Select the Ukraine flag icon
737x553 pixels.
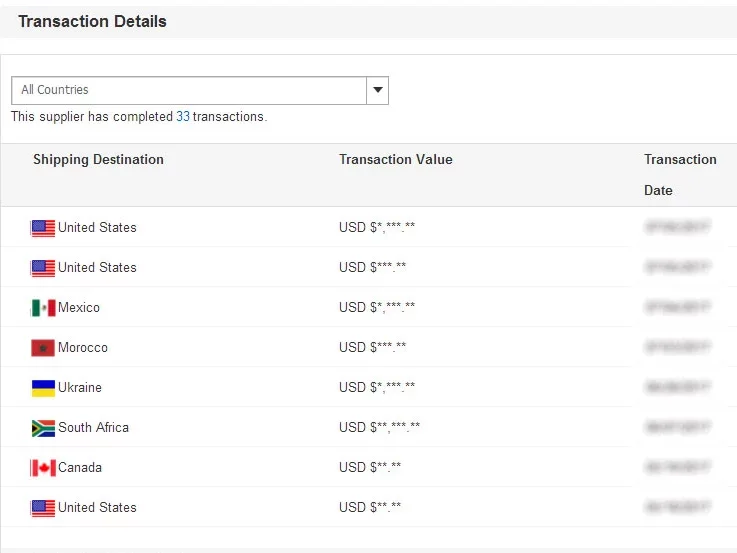[43, 388]
